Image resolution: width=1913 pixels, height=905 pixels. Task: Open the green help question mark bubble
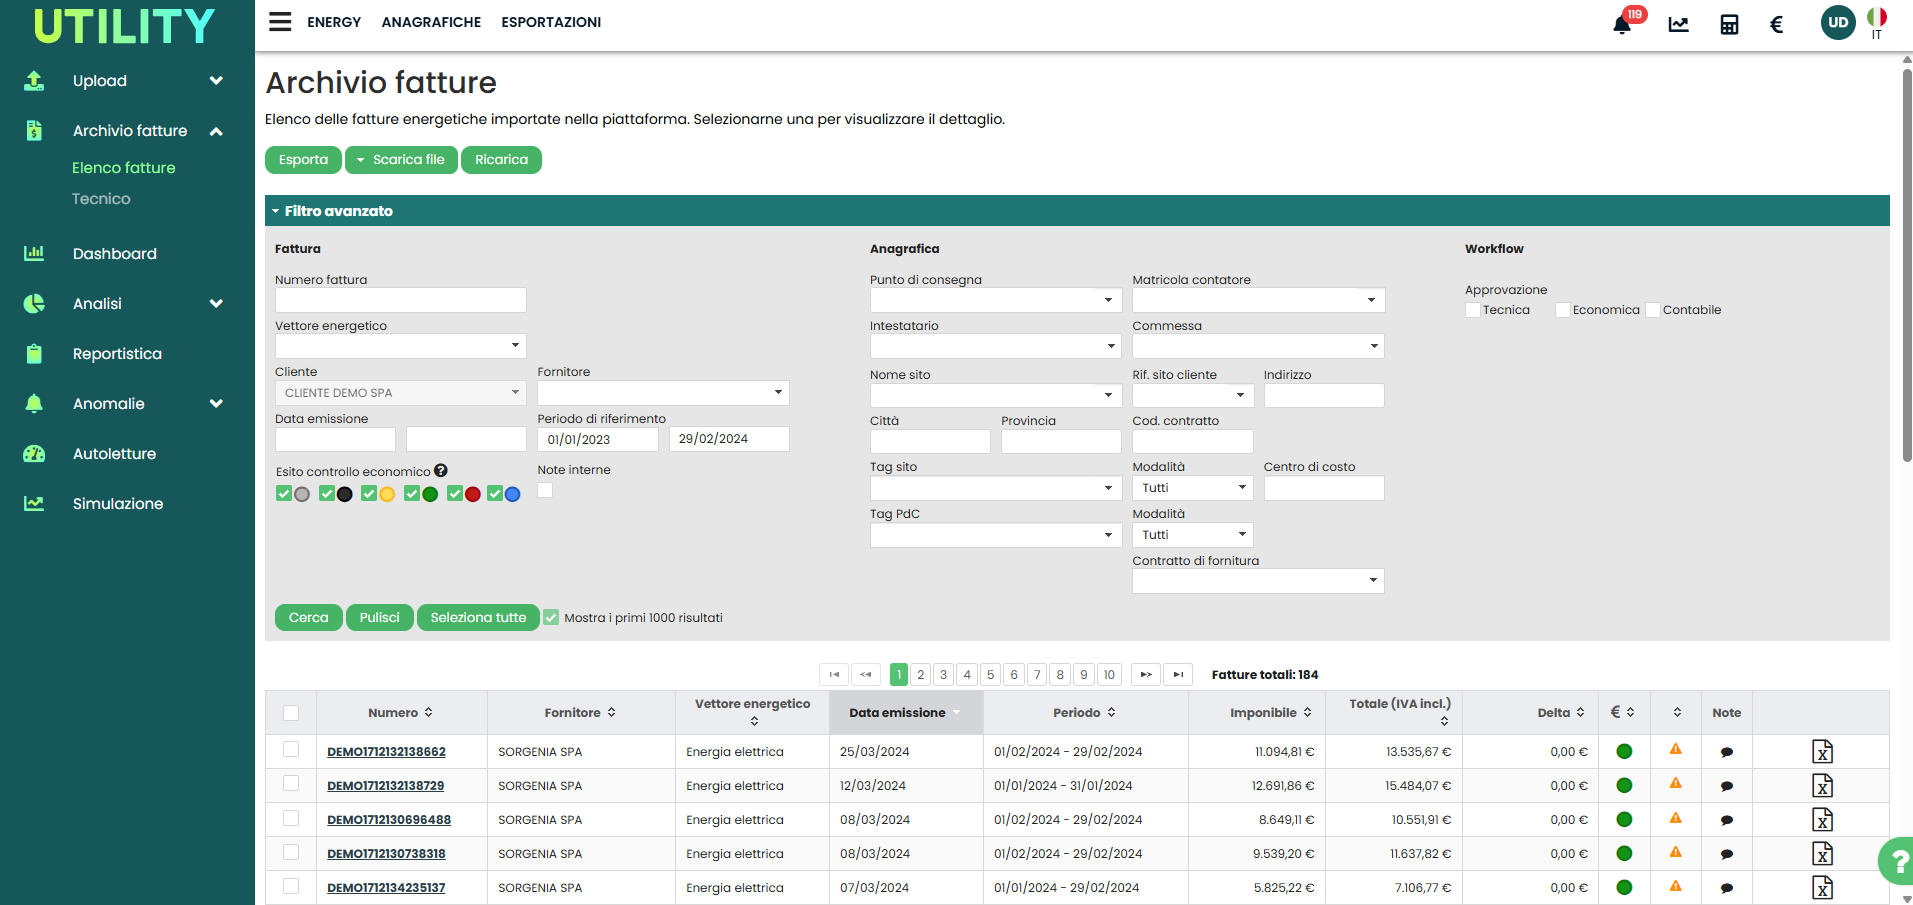tap(1896, 861)
